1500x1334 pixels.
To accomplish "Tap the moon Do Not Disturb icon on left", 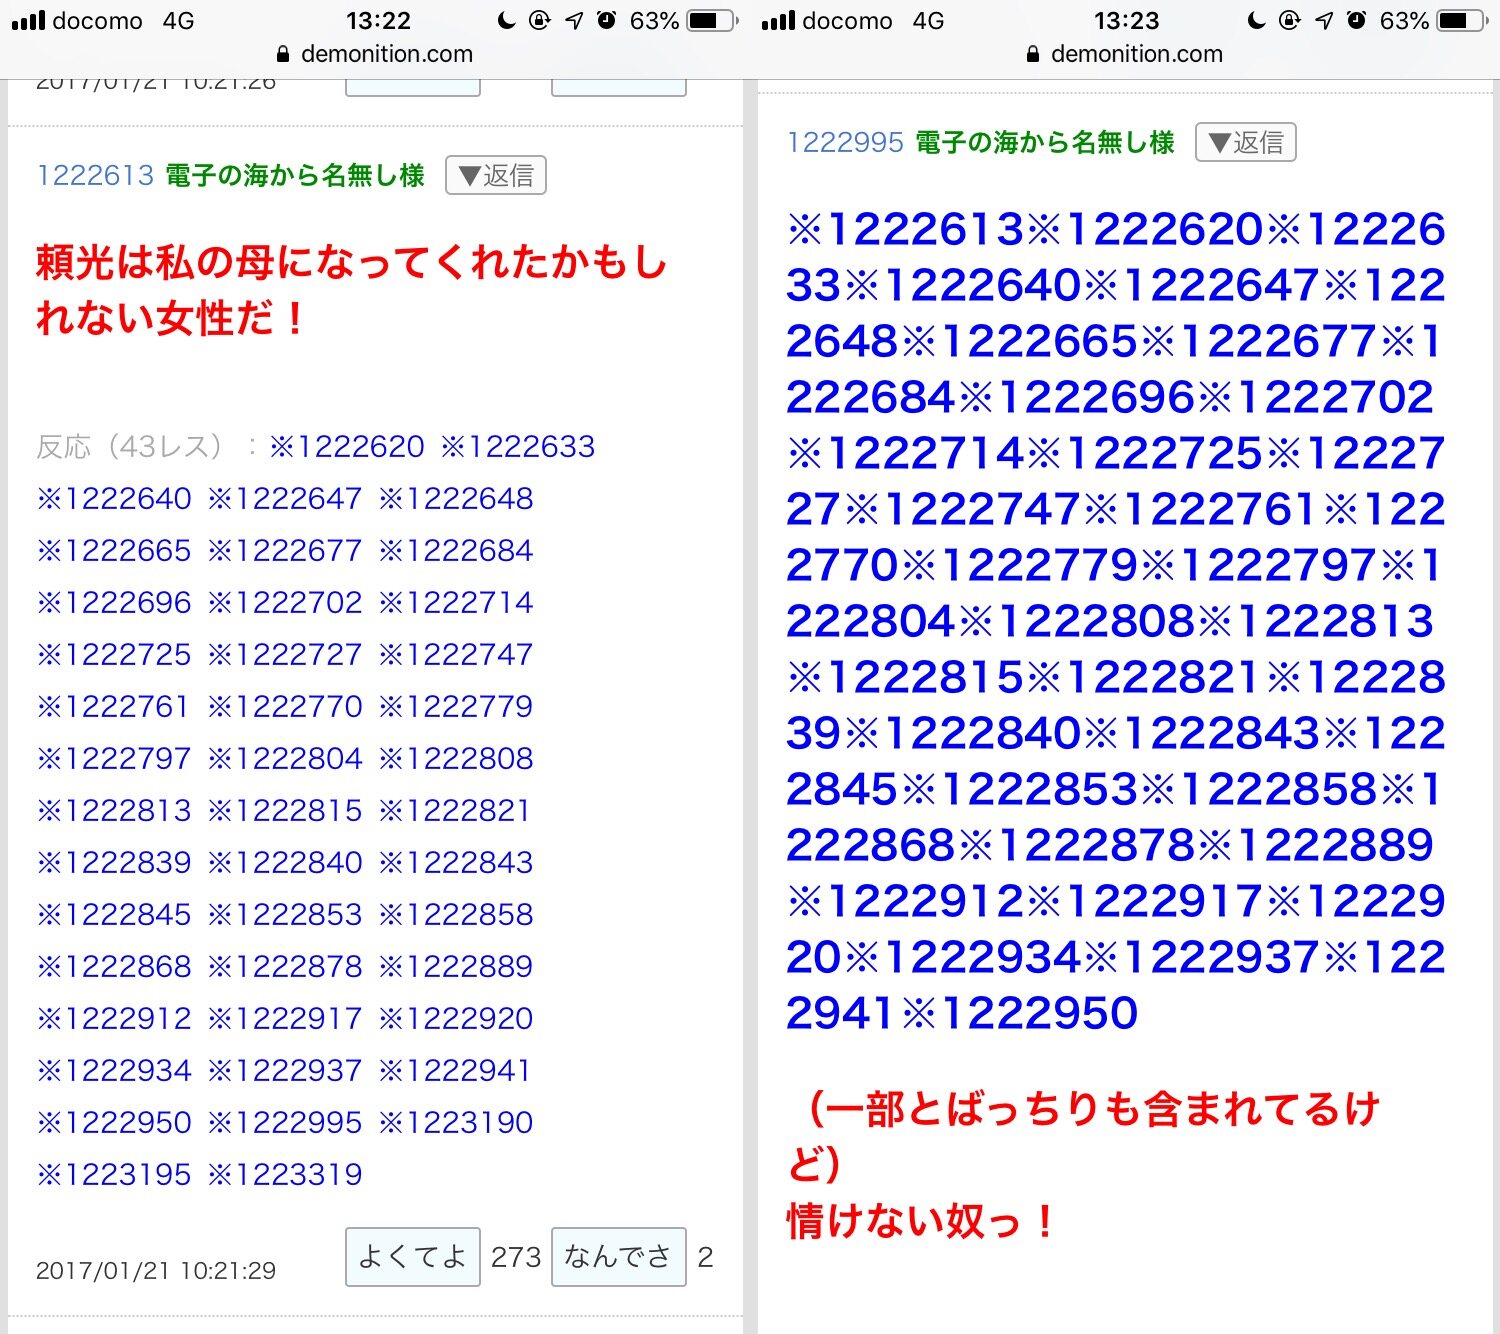I will pos(507,21).
